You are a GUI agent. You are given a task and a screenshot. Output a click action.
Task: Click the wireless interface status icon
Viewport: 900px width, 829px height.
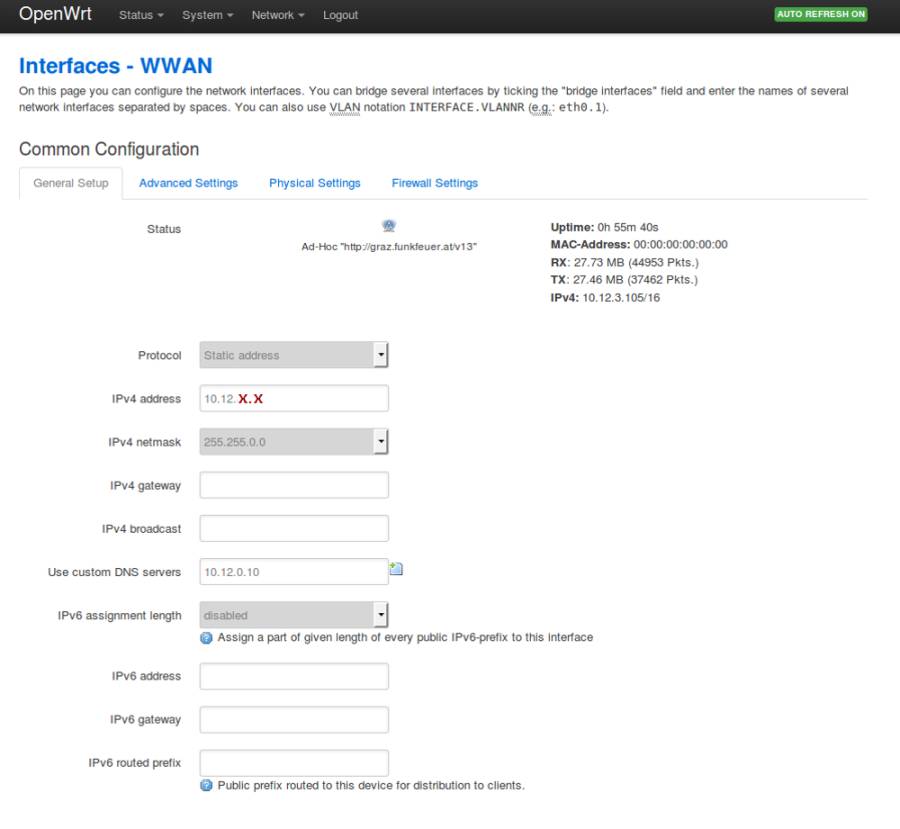pos(389,226)
